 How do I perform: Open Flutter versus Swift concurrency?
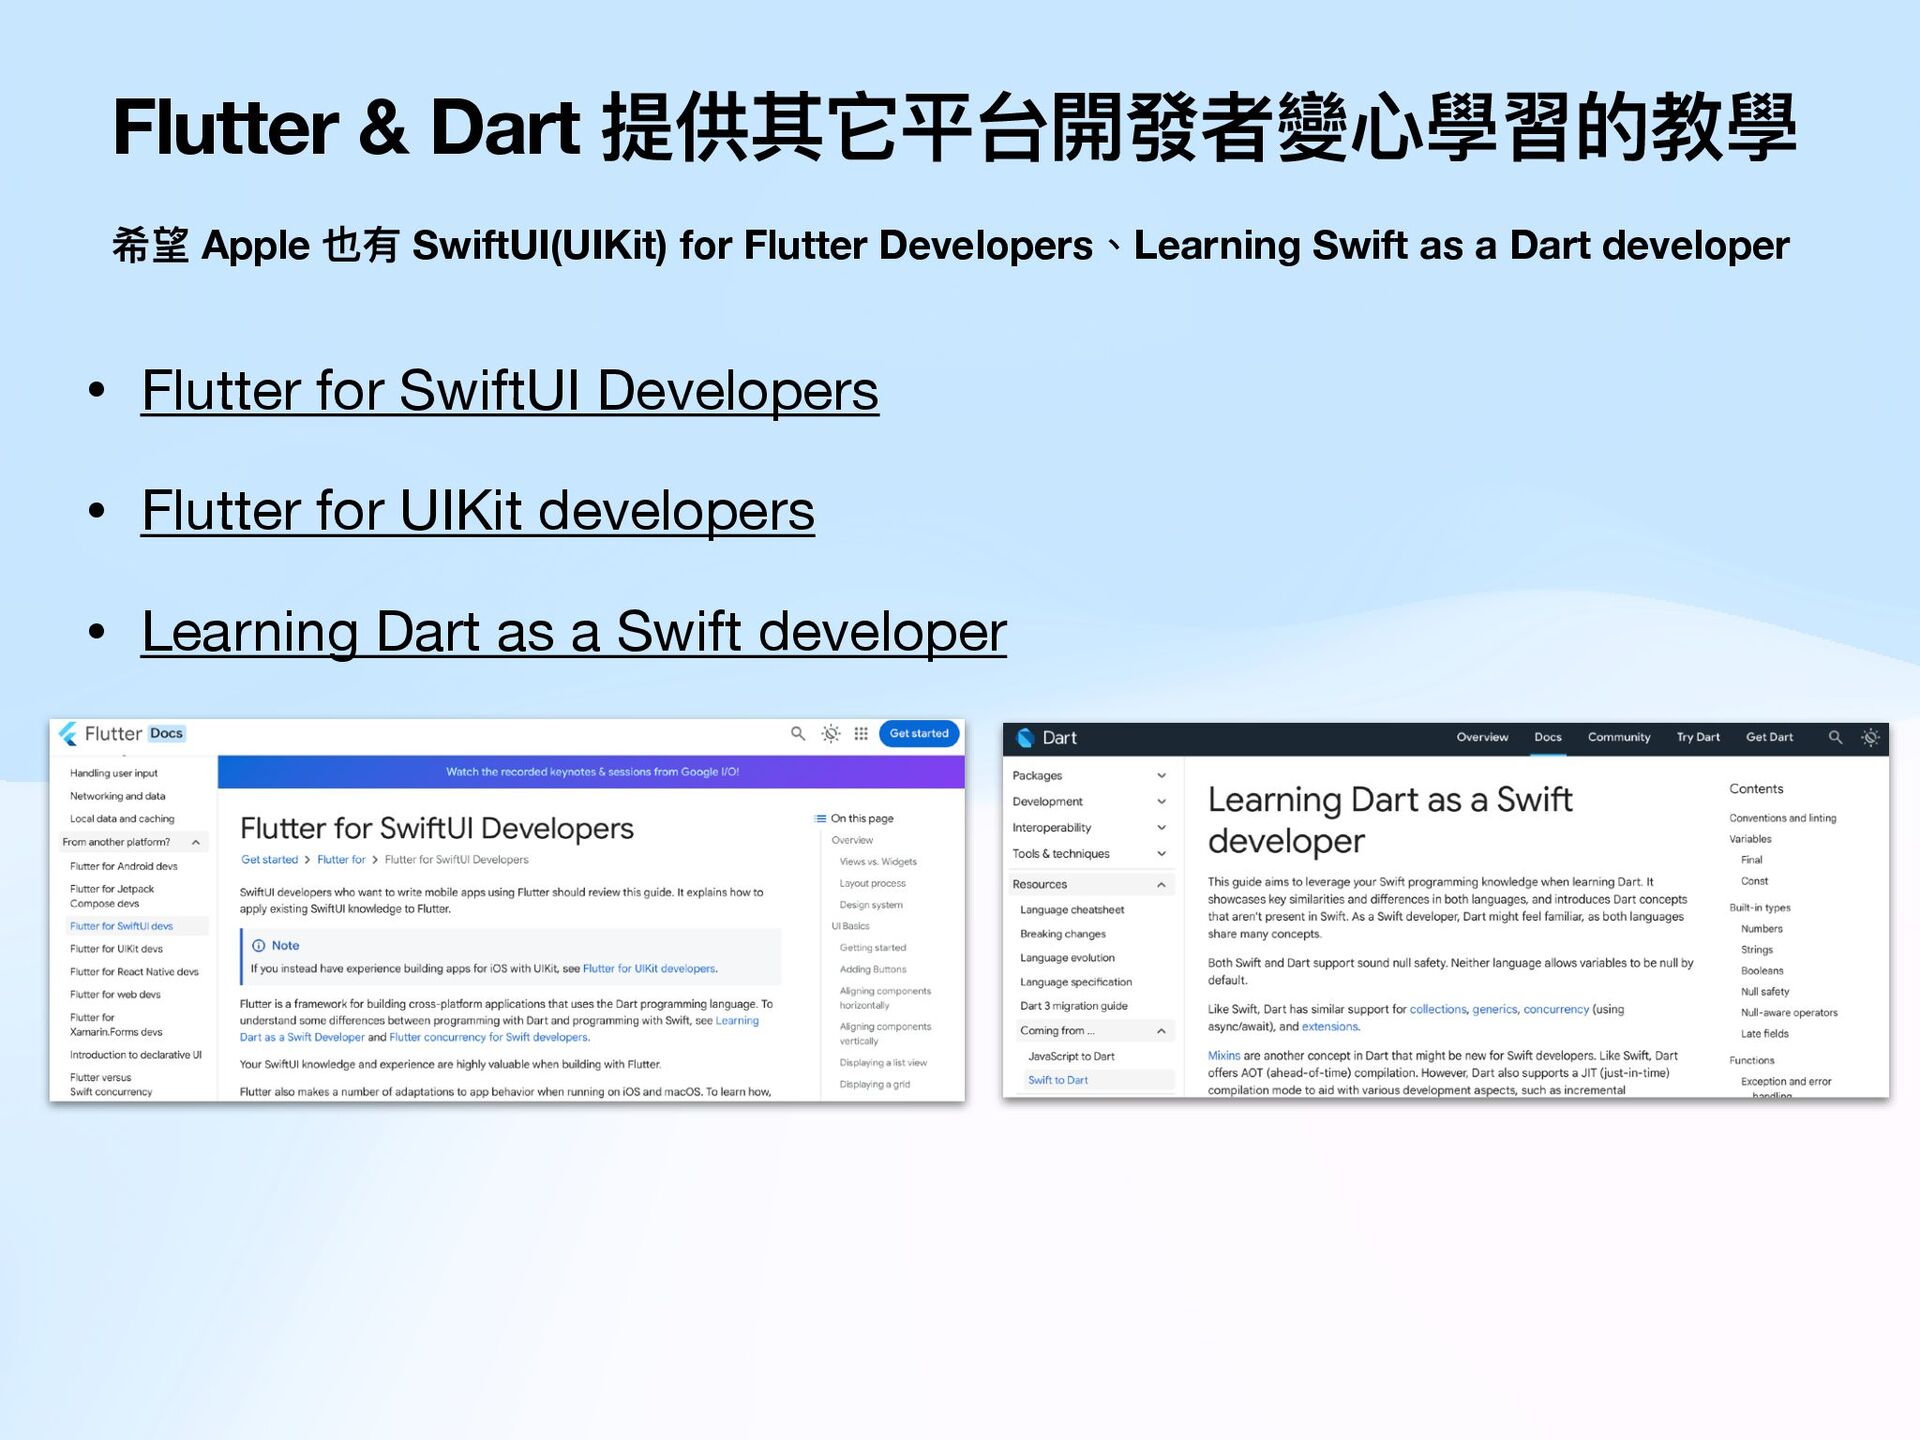(111, 1085)
